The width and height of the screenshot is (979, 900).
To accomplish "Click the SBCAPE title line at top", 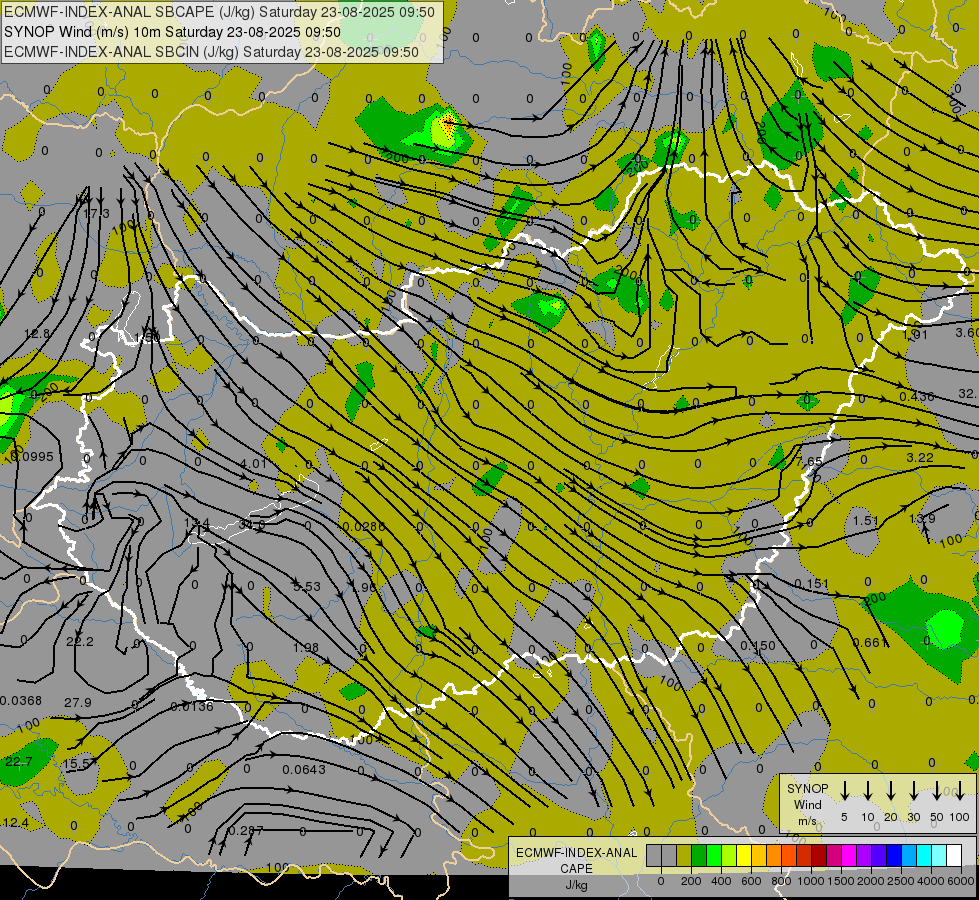I will [x=219, y=12].
